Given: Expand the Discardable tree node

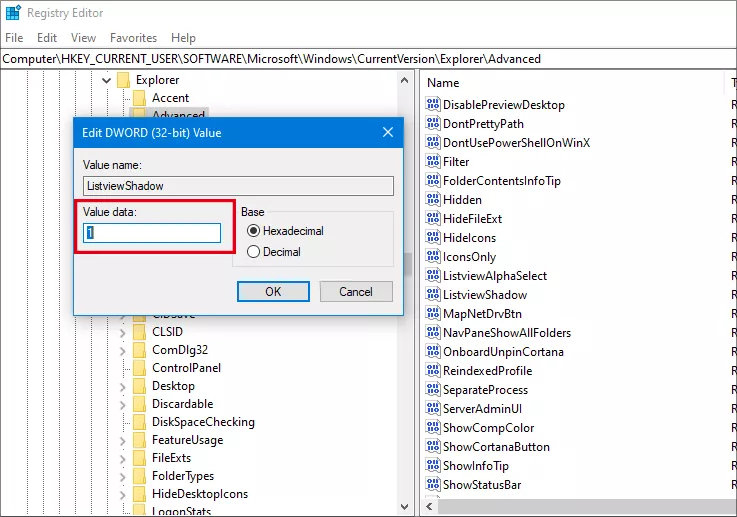Looking at the screenshot, I should coord(122,405).
